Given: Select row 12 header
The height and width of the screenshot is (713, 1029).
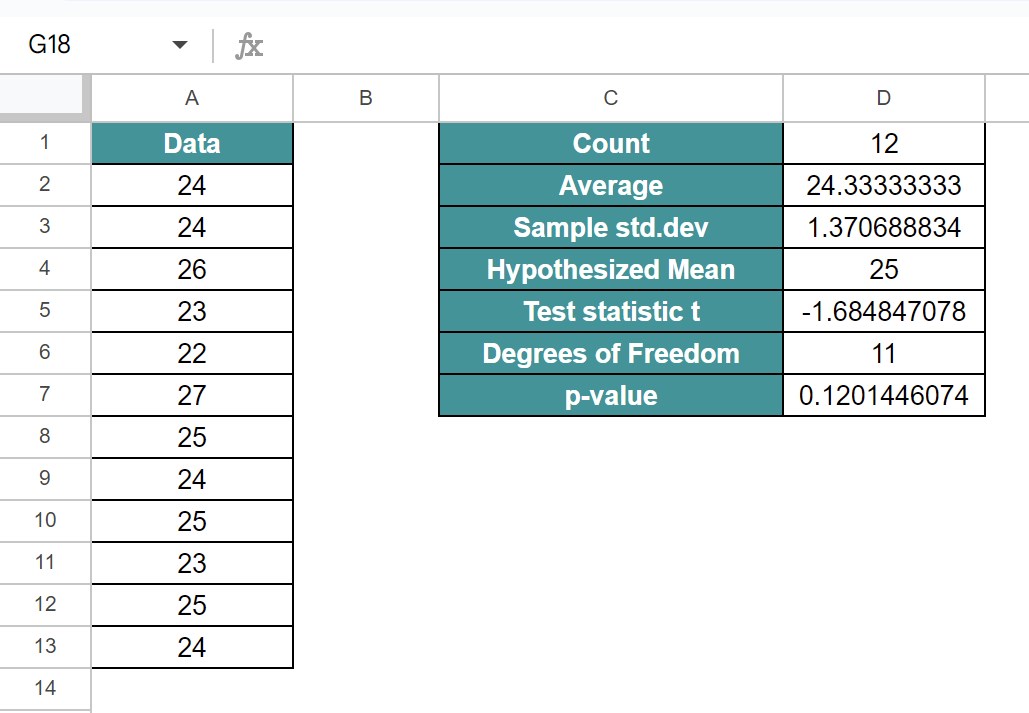Looking at the screenshot, I should pyautogui.click(x=45, y=605).
